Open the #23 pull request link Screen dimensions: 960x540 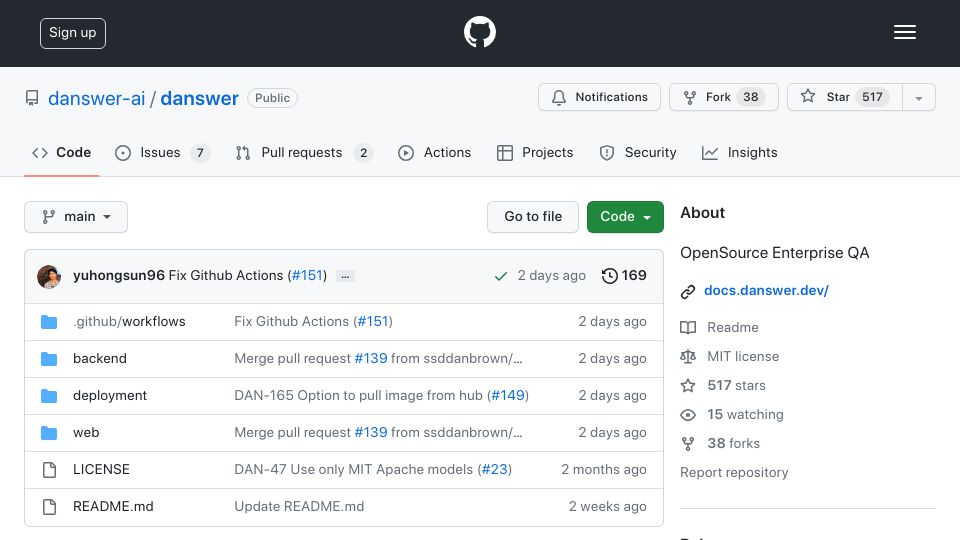[x=495, y=469]
